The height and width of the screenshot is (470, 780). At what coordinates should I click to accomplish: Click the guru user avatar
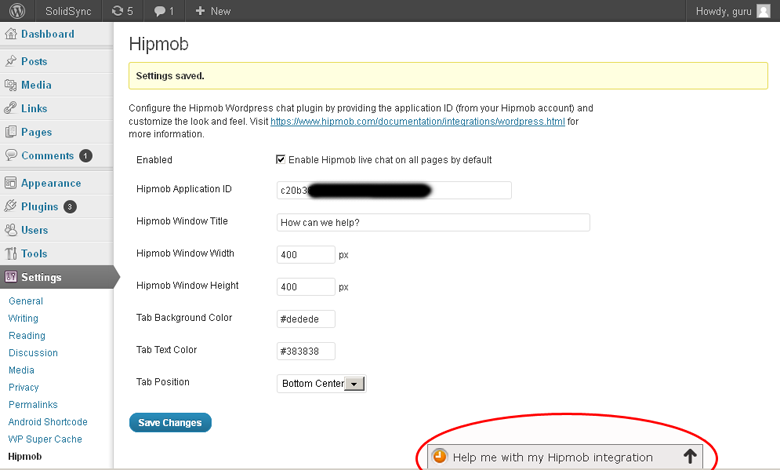click(x=764, y=11)
